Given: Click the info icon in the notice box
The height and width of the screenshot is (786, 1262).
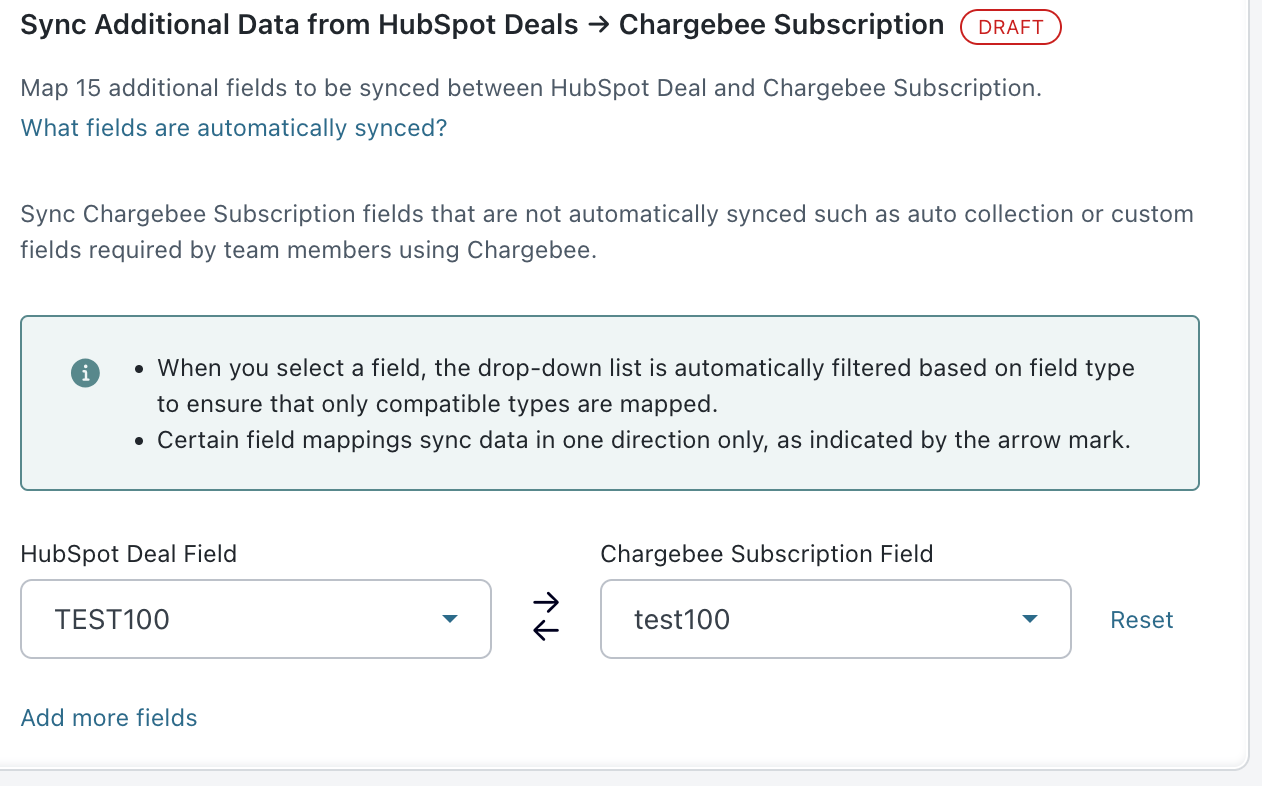Looking at the screenshot, I should 86,373.
